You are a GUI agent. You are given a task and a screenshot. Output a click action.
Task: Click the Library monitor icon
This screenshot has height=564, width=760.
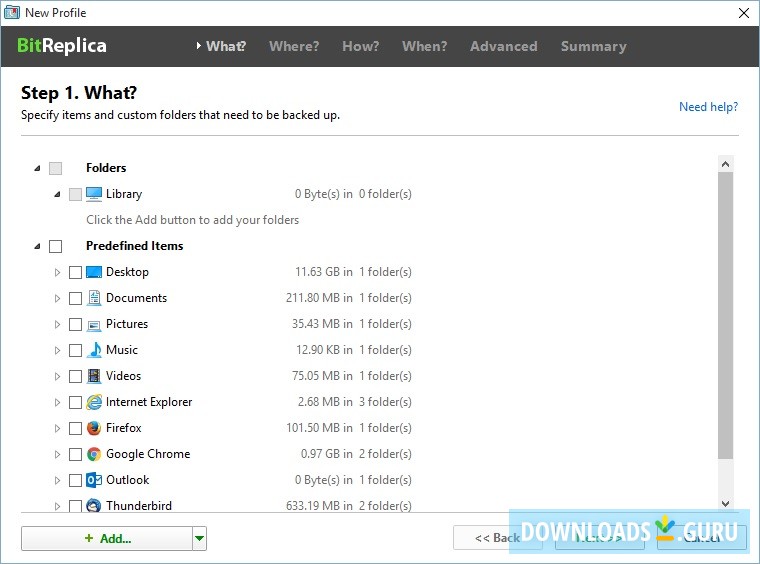[94, 194]
